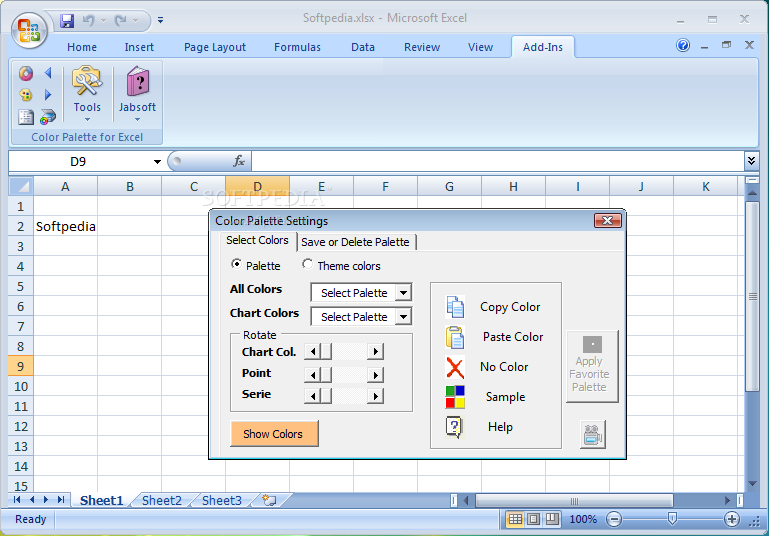Click the sheet grid icon in the Color Palette group
The image size is (769, 536).
[26, 117]
